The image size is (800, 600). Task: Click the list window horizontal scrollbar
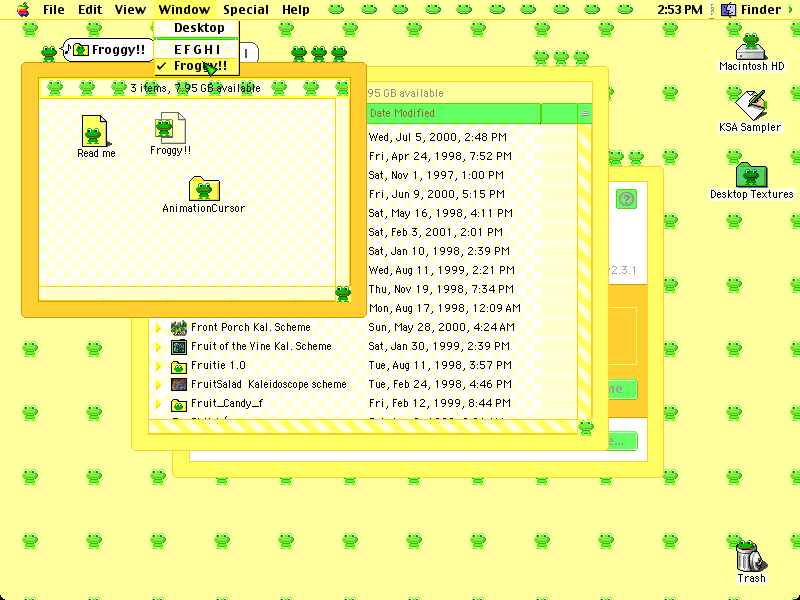click(x=363, y=427)
